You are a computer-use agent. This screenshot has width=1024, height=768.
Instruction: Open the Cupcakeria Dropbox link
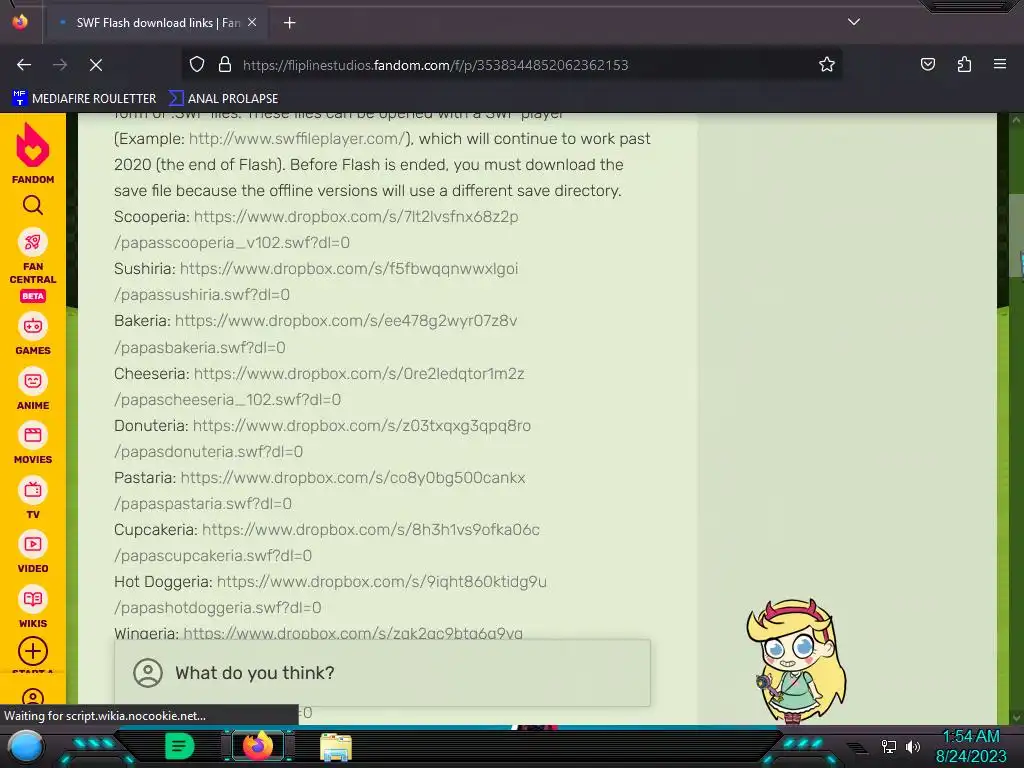371,530
